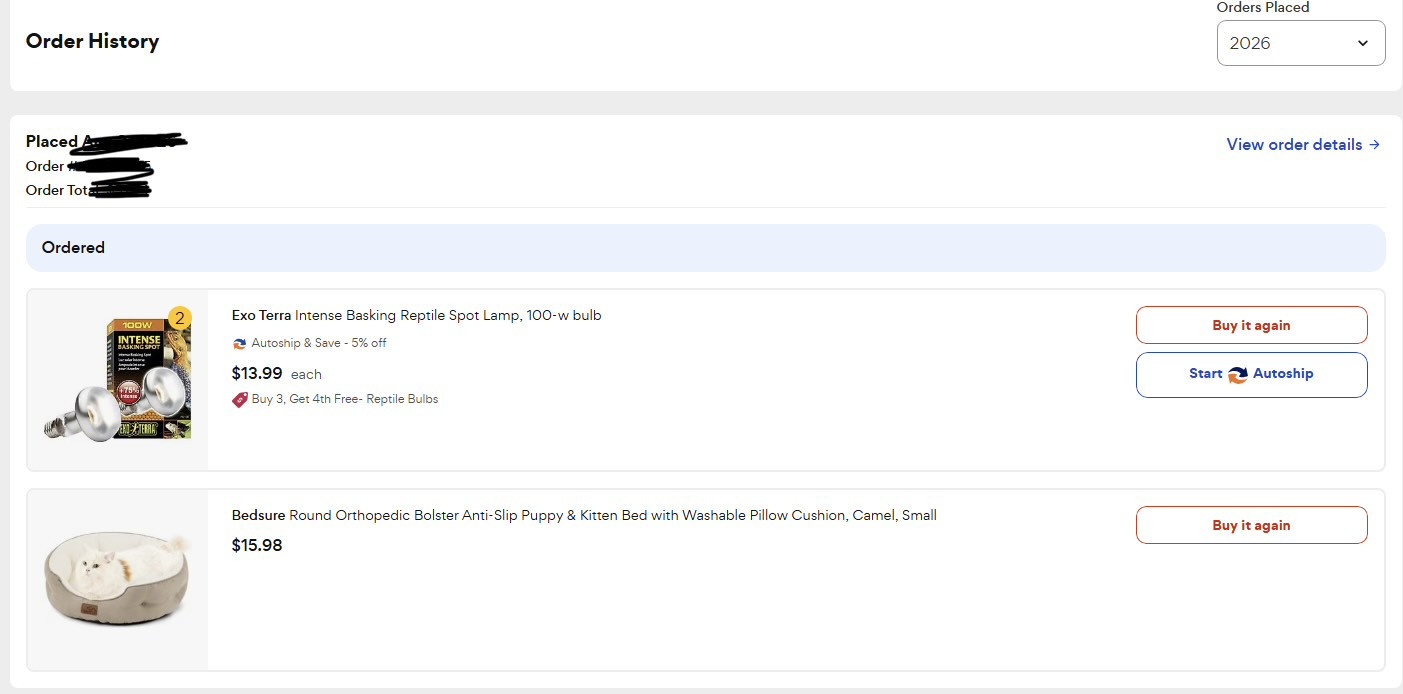Click the Autoship & Save swirl icon
This screenshot has width=1403, height=694.
coord(239,343)
